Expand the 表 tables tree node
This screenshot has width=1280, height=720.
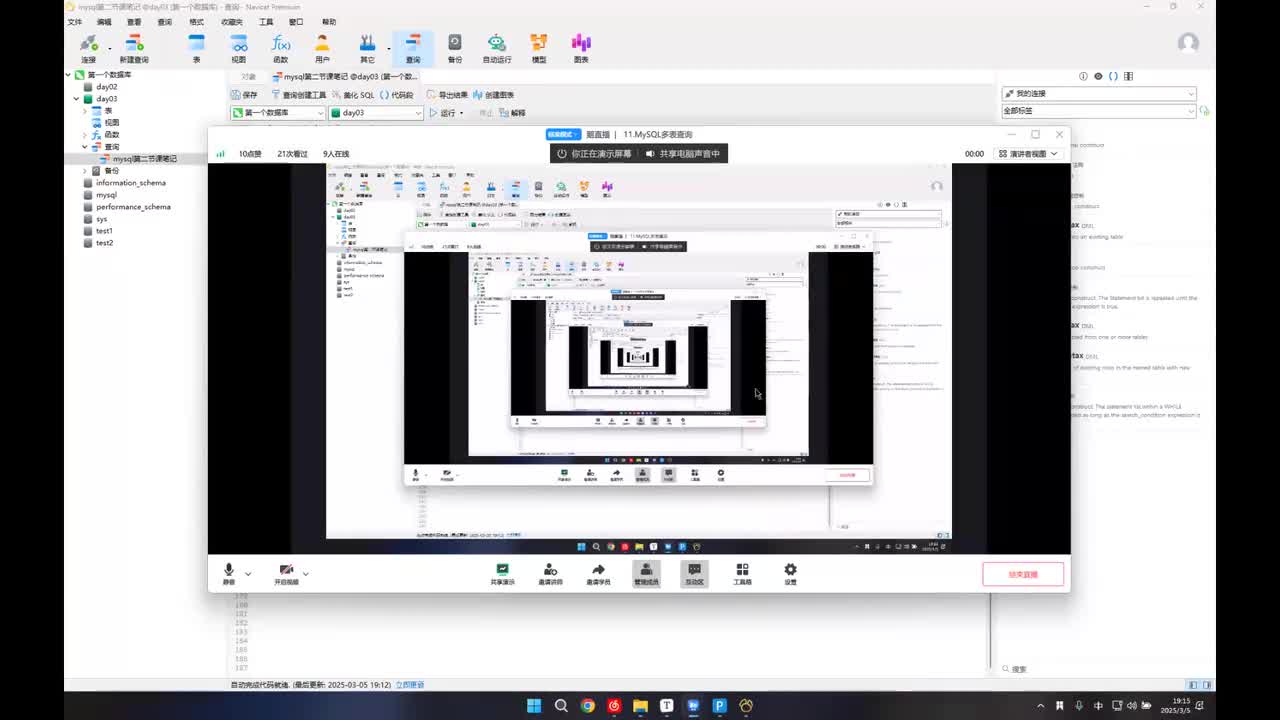85,111
